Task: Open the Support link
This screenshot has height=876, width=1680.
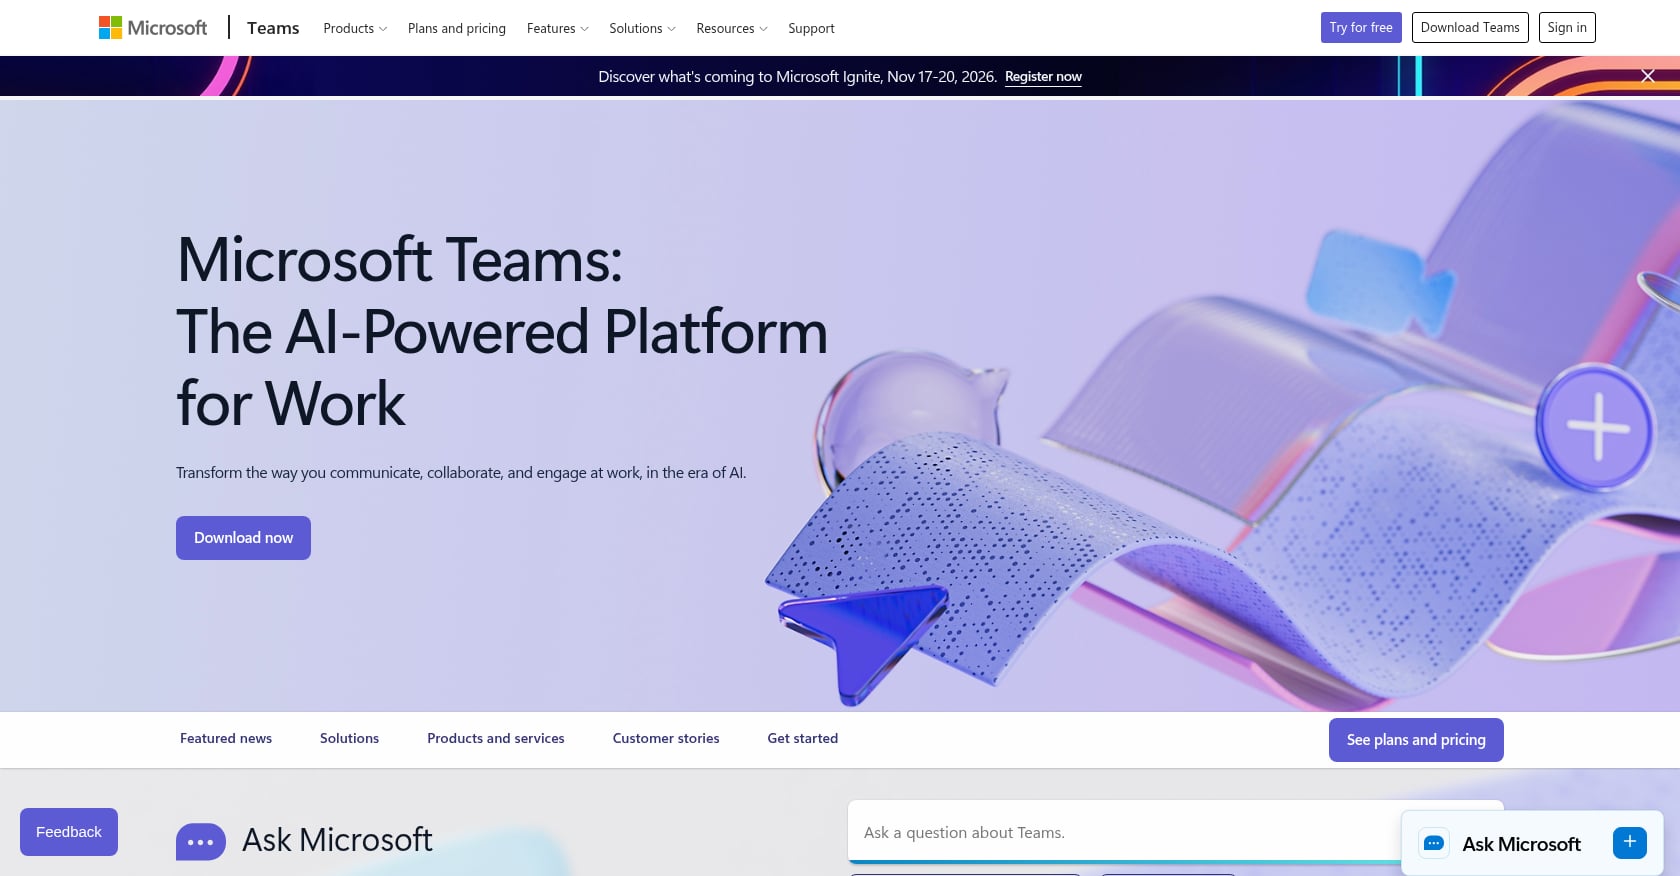Action: point(811,28)
